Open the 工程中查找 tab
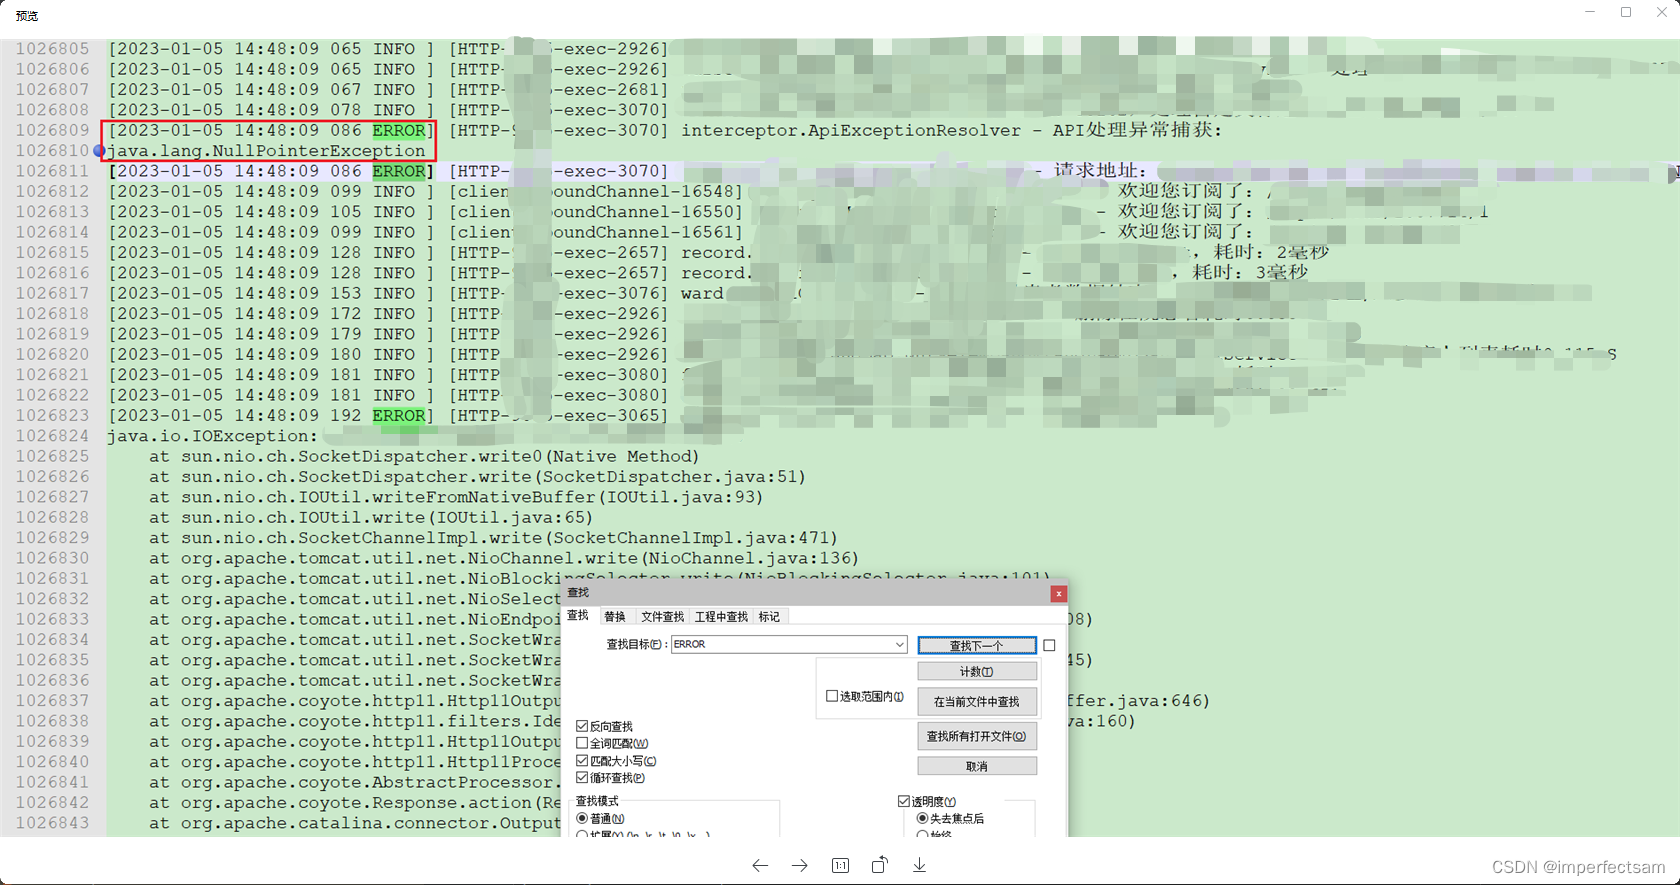Screen dimensions: 1680x885 coord(721,617)
